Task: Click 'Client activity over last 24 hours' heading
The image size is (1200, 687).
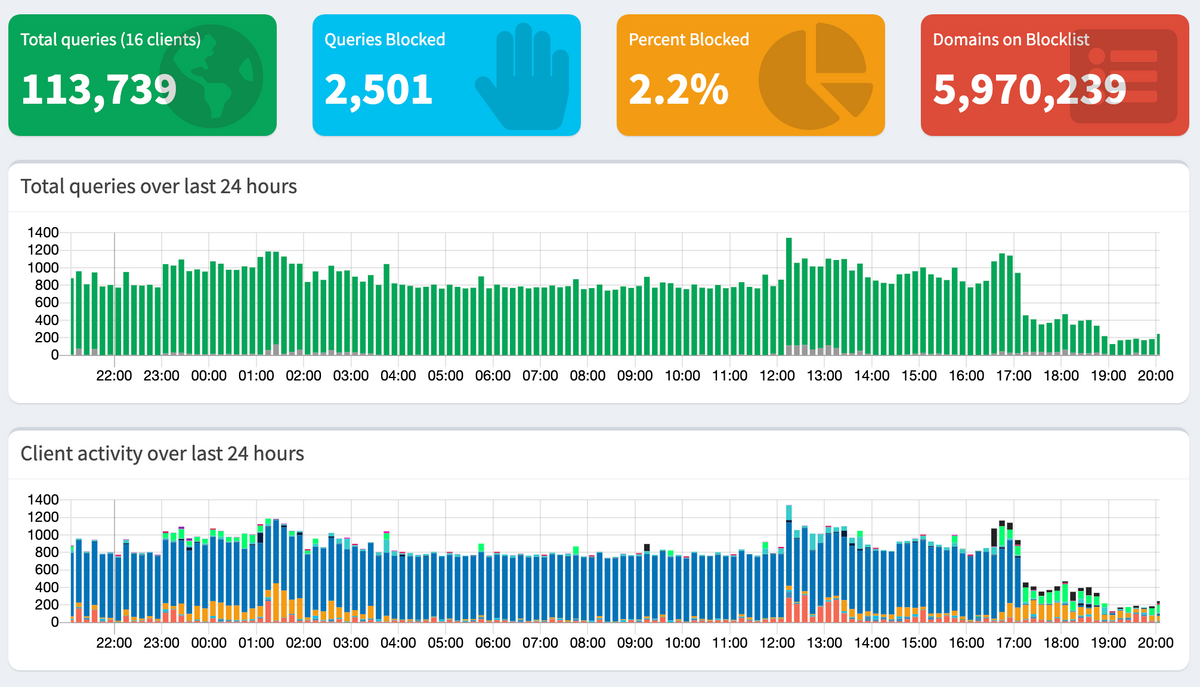Action: [162, 453]
